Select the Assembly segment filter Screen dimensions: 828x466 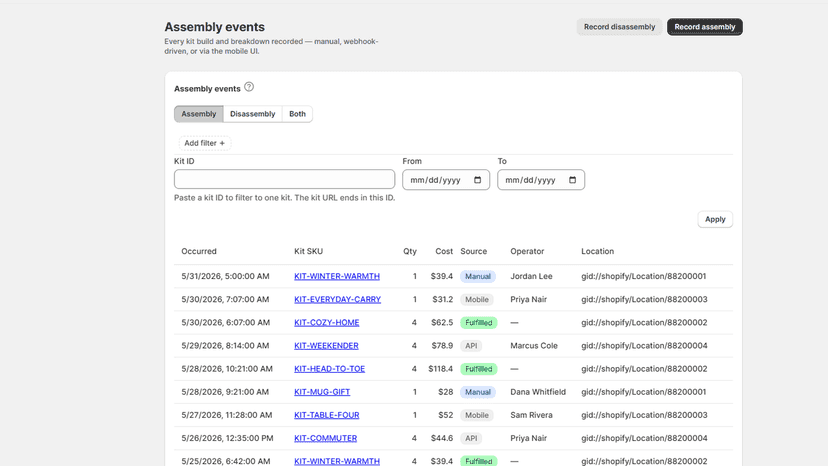click(x=199, y=114)
